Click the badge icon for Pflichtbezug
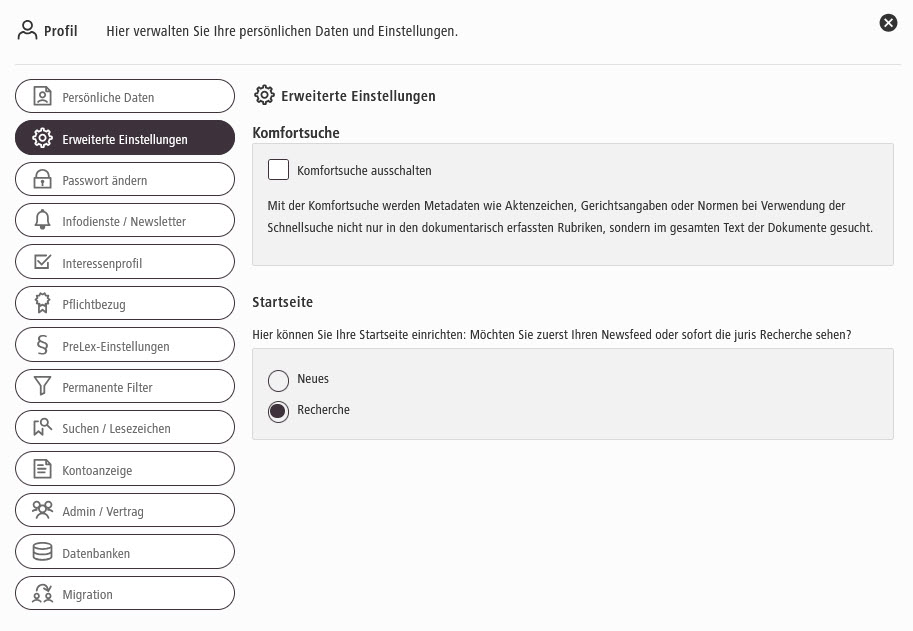Viewport: 913px width, 631px height. [x=42, y=304]
